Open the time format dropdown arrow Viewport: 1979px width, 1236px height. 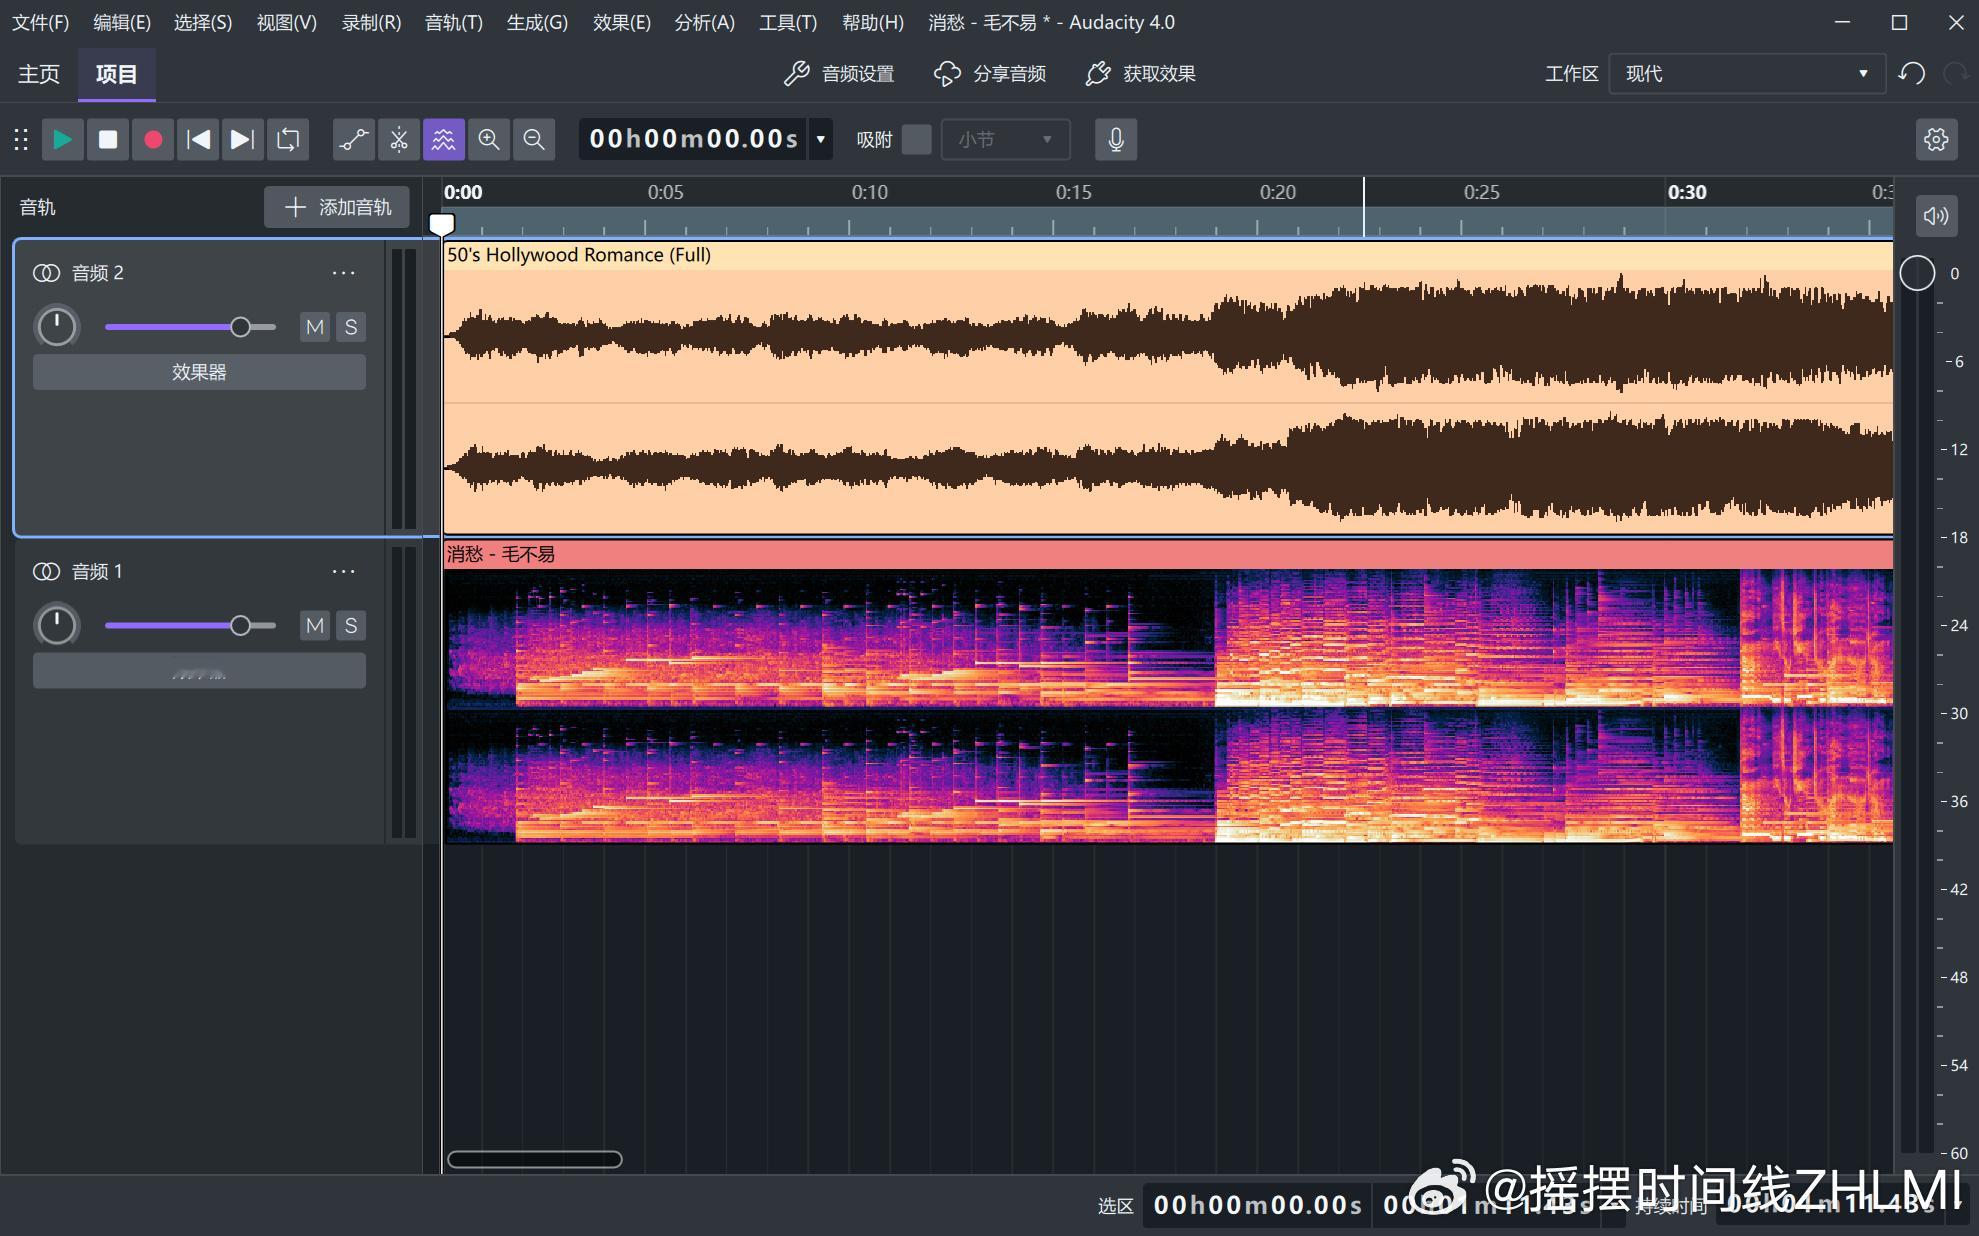click(x=821, y=139)
